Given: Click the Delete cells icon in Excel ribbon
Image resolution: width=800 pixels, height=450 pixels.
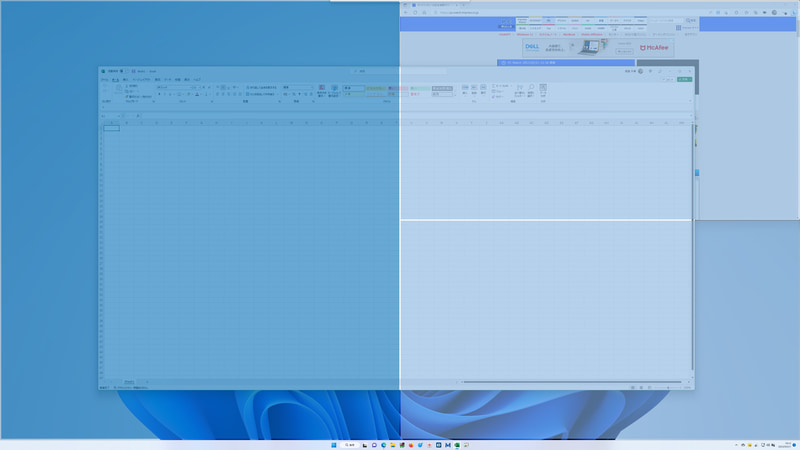Looking at the screenshot, I should [474, 89].
